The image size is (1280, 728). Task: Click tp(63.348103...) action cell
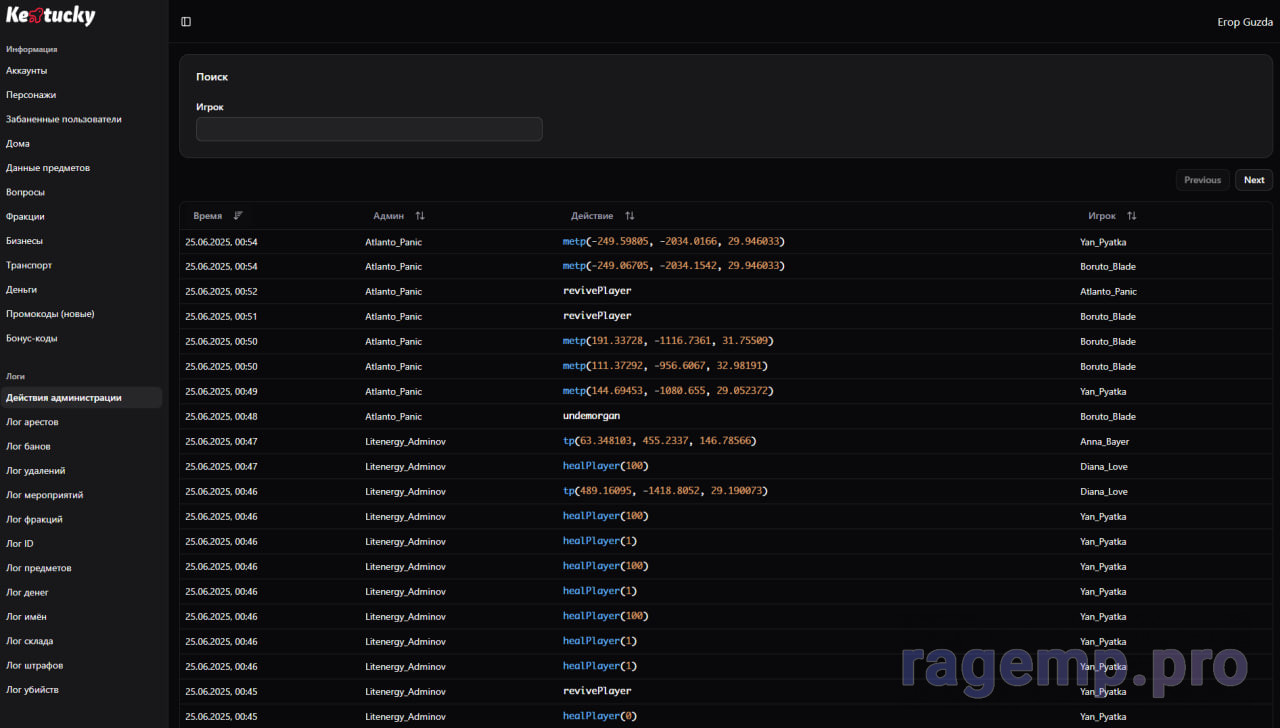[x=660, y=441]
